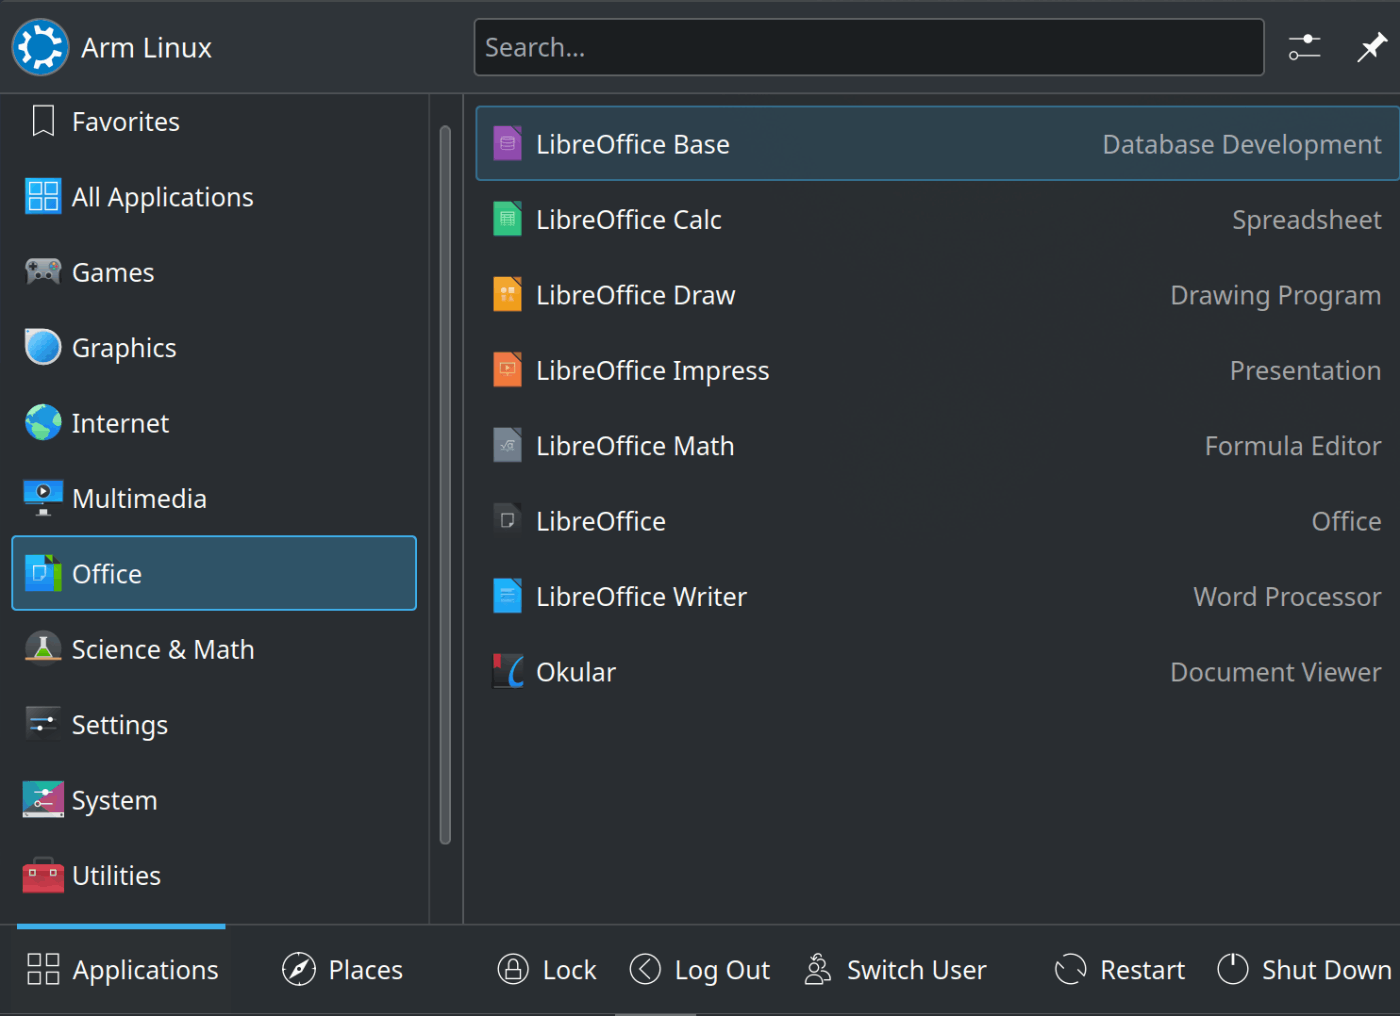
Task: Select the Science & Math label
Action: (x=163, y=650)
